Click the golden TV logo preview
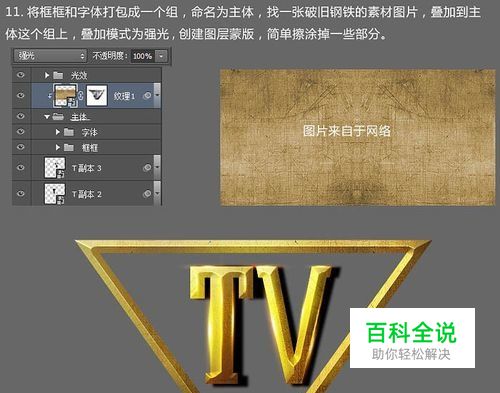The width and height of the screenshot is (500, 393). [x=253, y=316]
